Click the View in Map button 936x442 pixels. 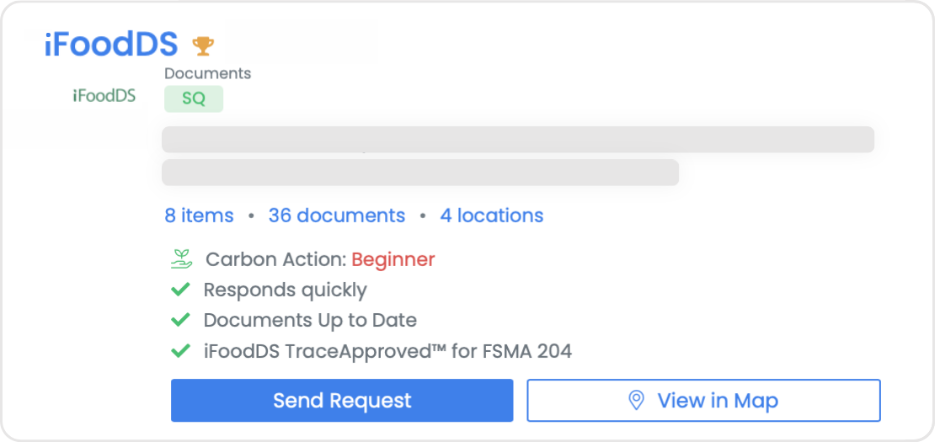[703, 401]
